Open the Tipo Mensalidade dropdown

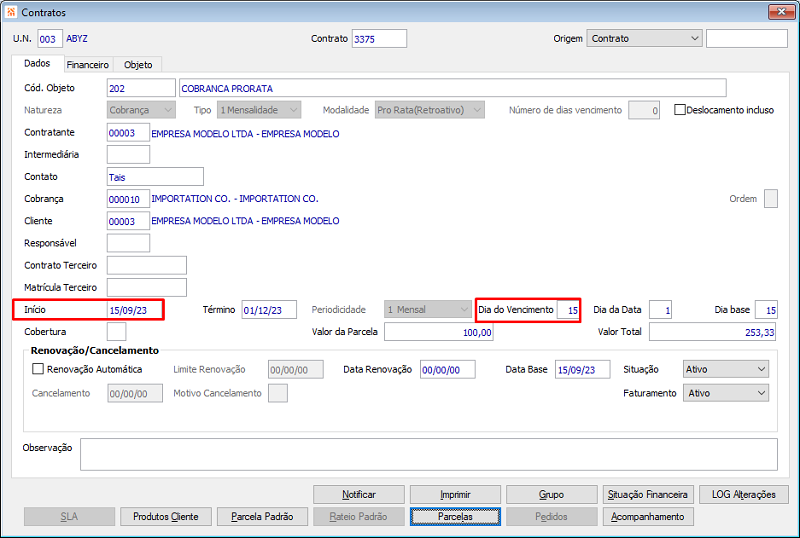[259, 110]
